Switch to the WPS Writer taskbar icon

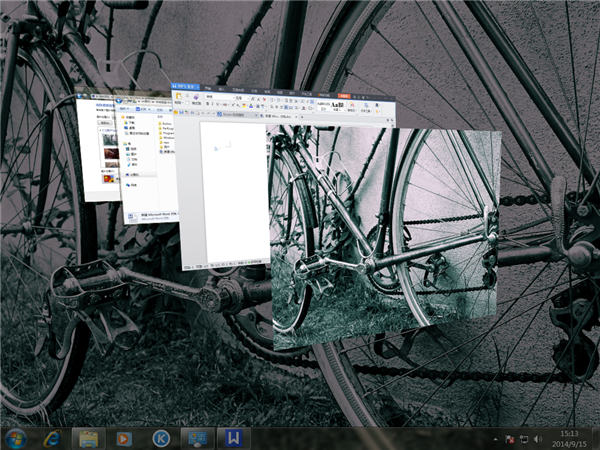(x=233, y=438)
